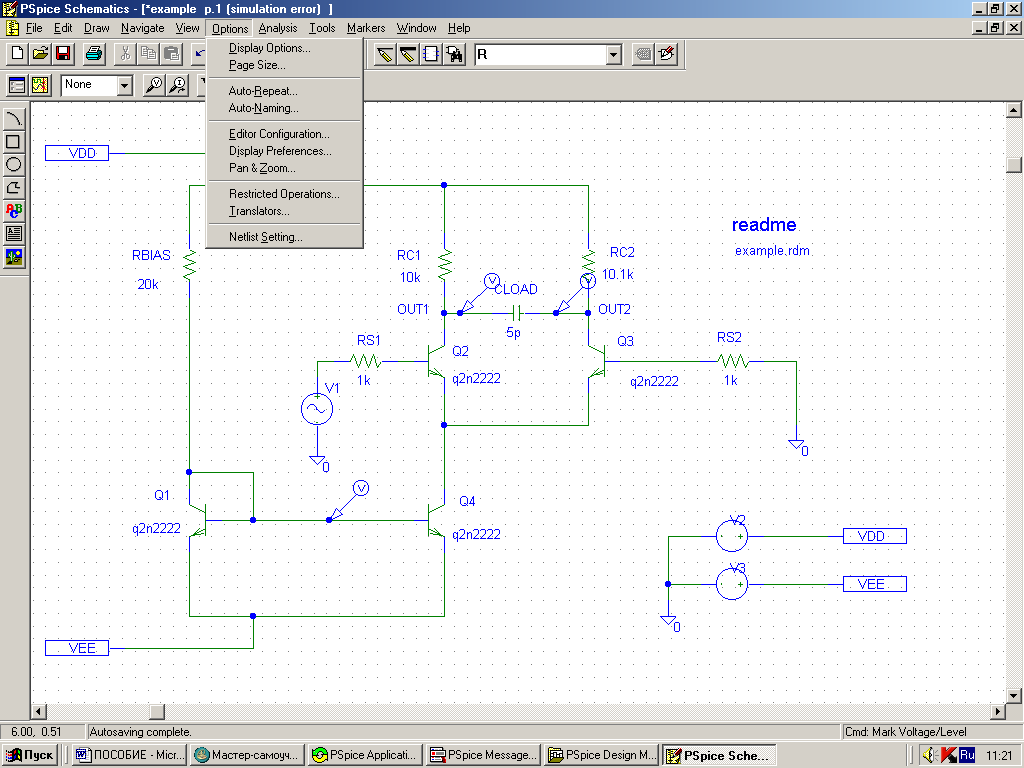The image size is (1024, 768).
Task: Select the Draw Text ABC tool
Action: 14,210
